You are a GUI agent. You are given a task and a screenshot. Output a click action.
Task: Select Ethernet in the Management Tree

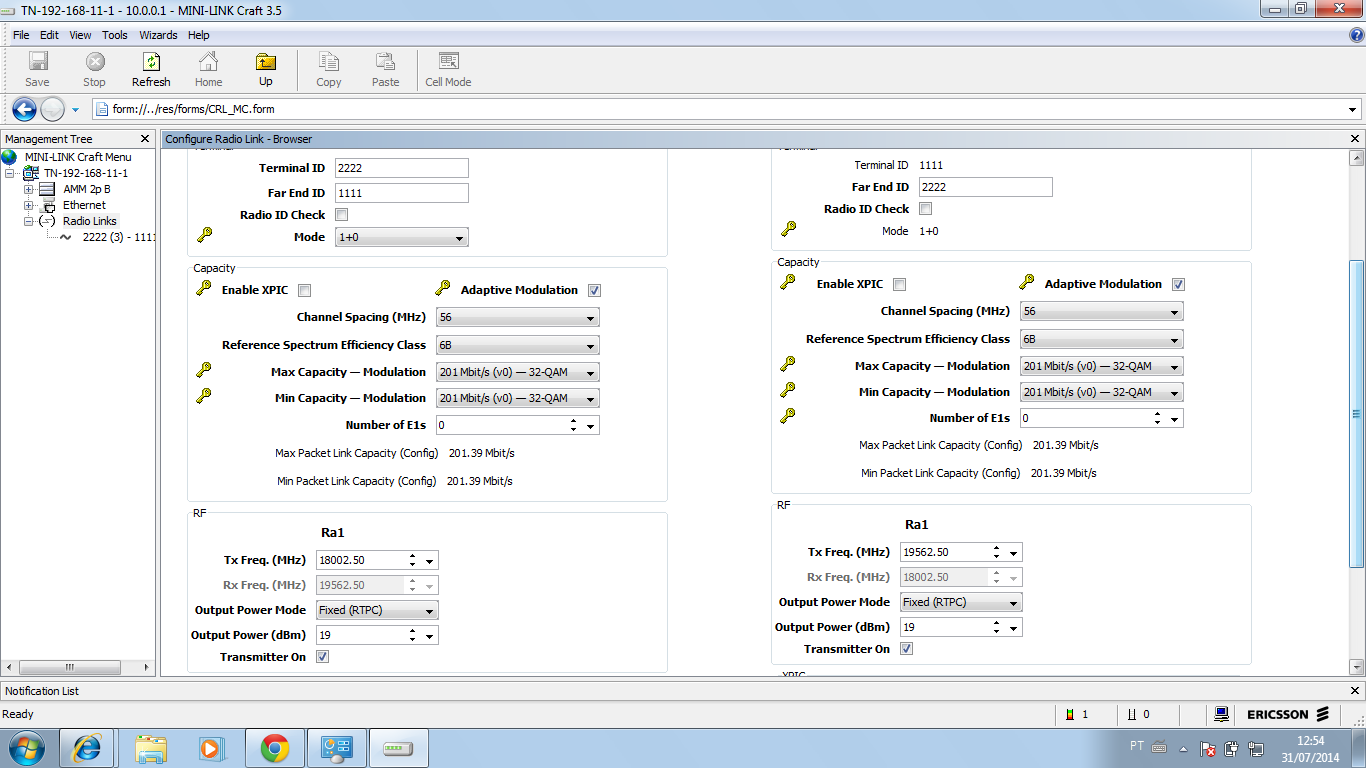click(84, 205)
